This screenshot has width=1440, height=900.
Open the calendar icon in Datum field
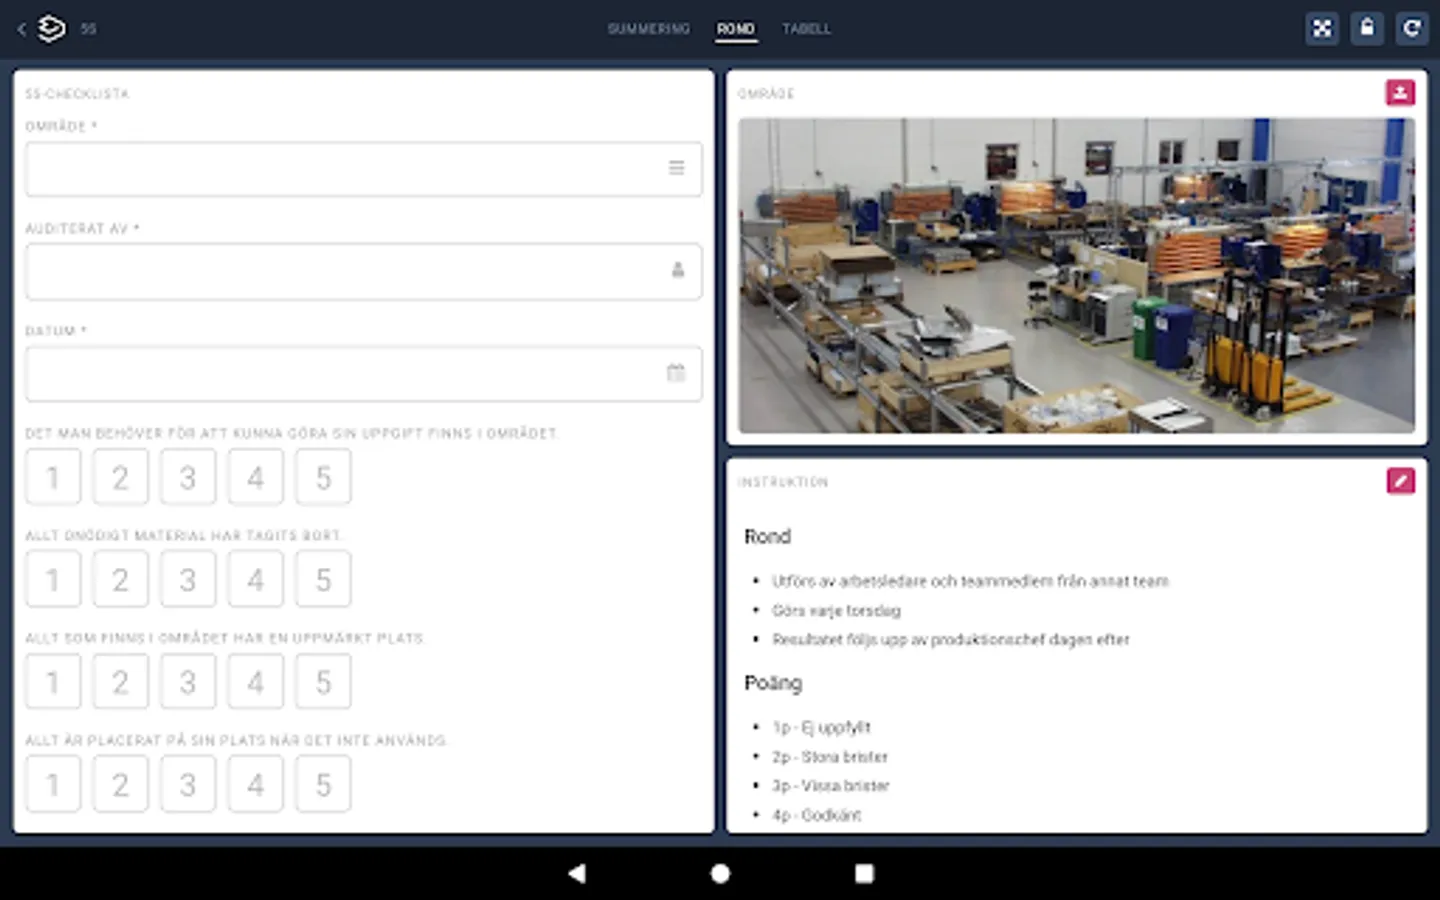[x=676, y=373]
